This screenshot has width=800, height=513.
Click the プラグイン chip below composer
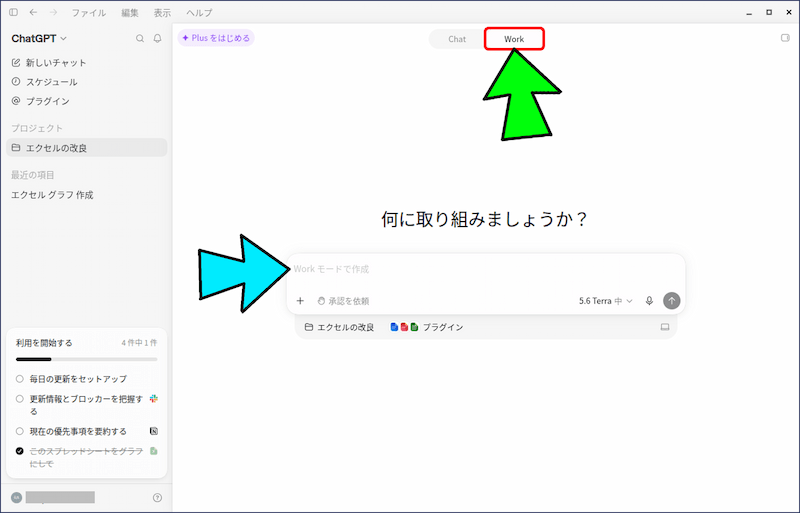(x=427, y=327)
